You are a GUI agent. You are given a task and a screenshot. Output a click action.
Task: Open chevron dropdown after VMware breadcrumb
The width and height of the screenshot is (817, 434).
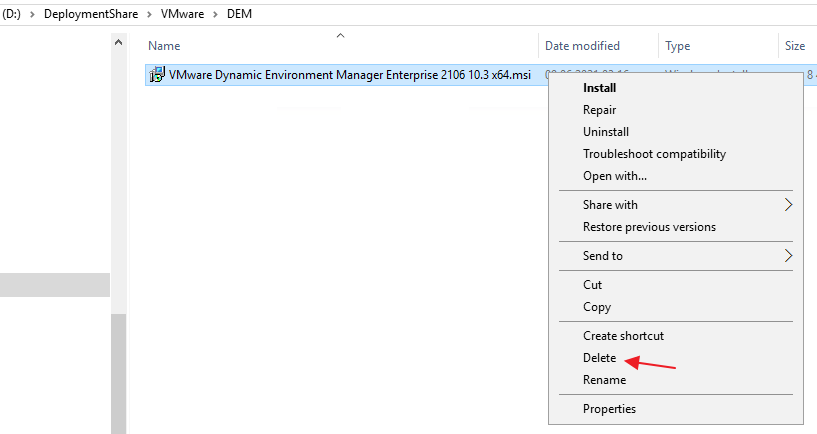[x=214, y=15]
